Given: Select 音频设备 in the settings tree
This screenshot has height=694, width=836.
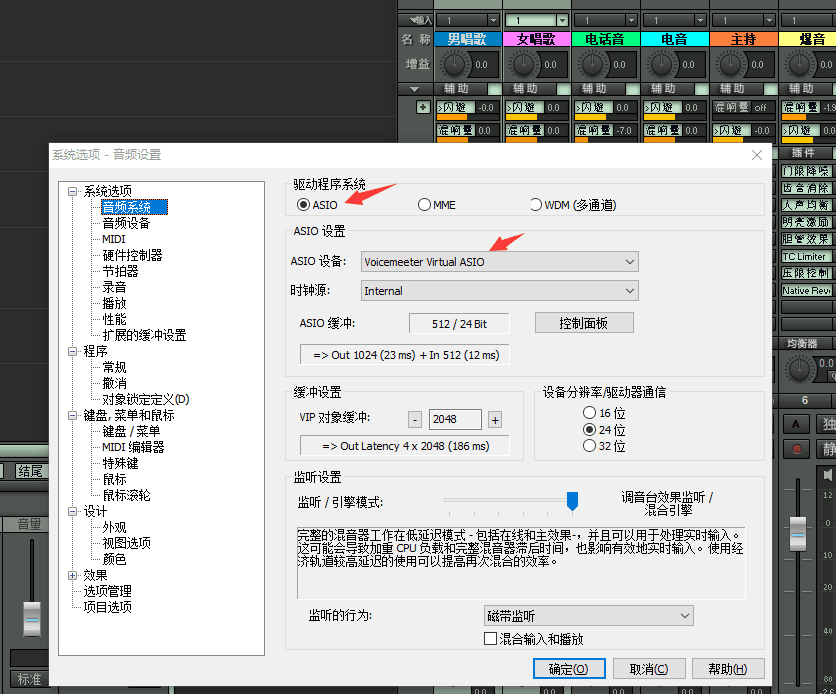Looking at the screenshot, I should 126,223.
